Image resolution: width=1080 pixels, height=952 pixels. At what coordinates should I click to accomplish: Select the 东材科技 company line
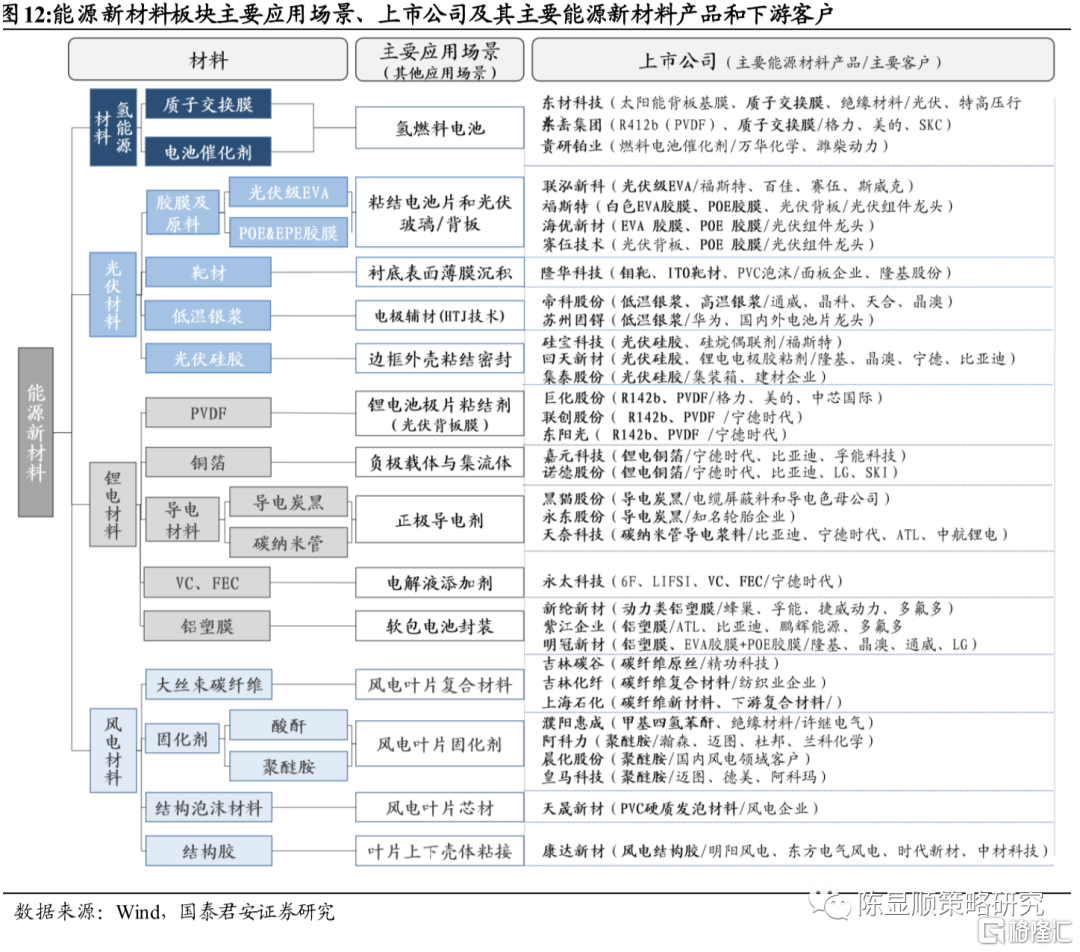tap(781, 103)
